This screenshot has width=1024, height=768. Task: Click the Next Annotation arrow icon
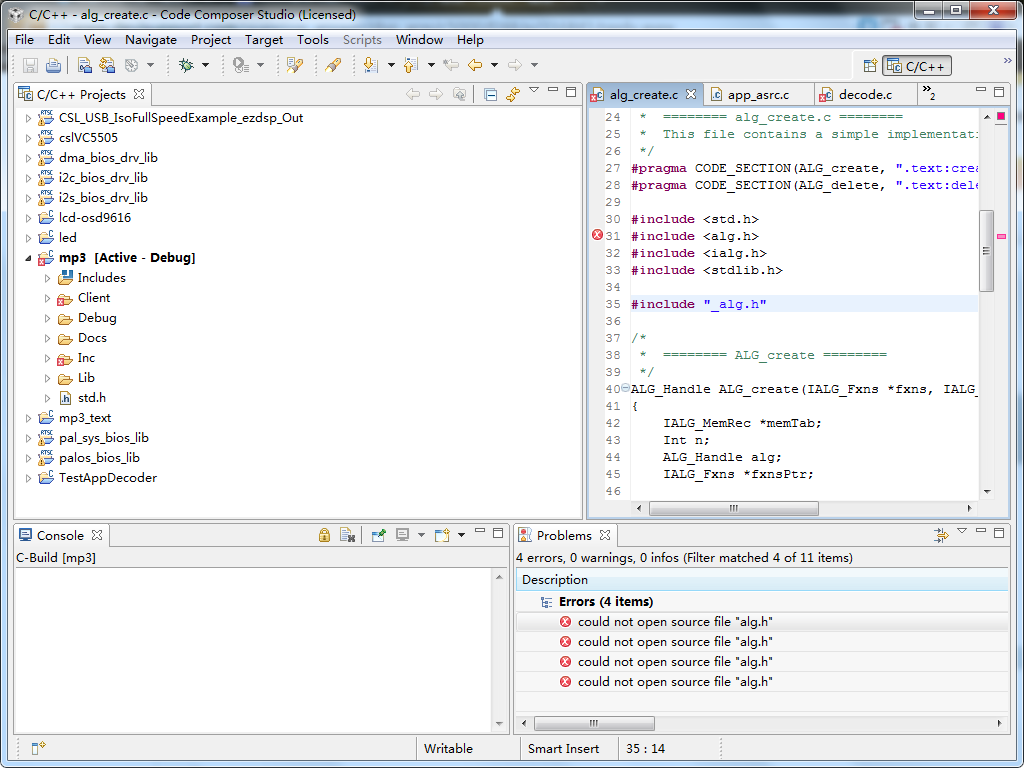(x=370, y=65)
